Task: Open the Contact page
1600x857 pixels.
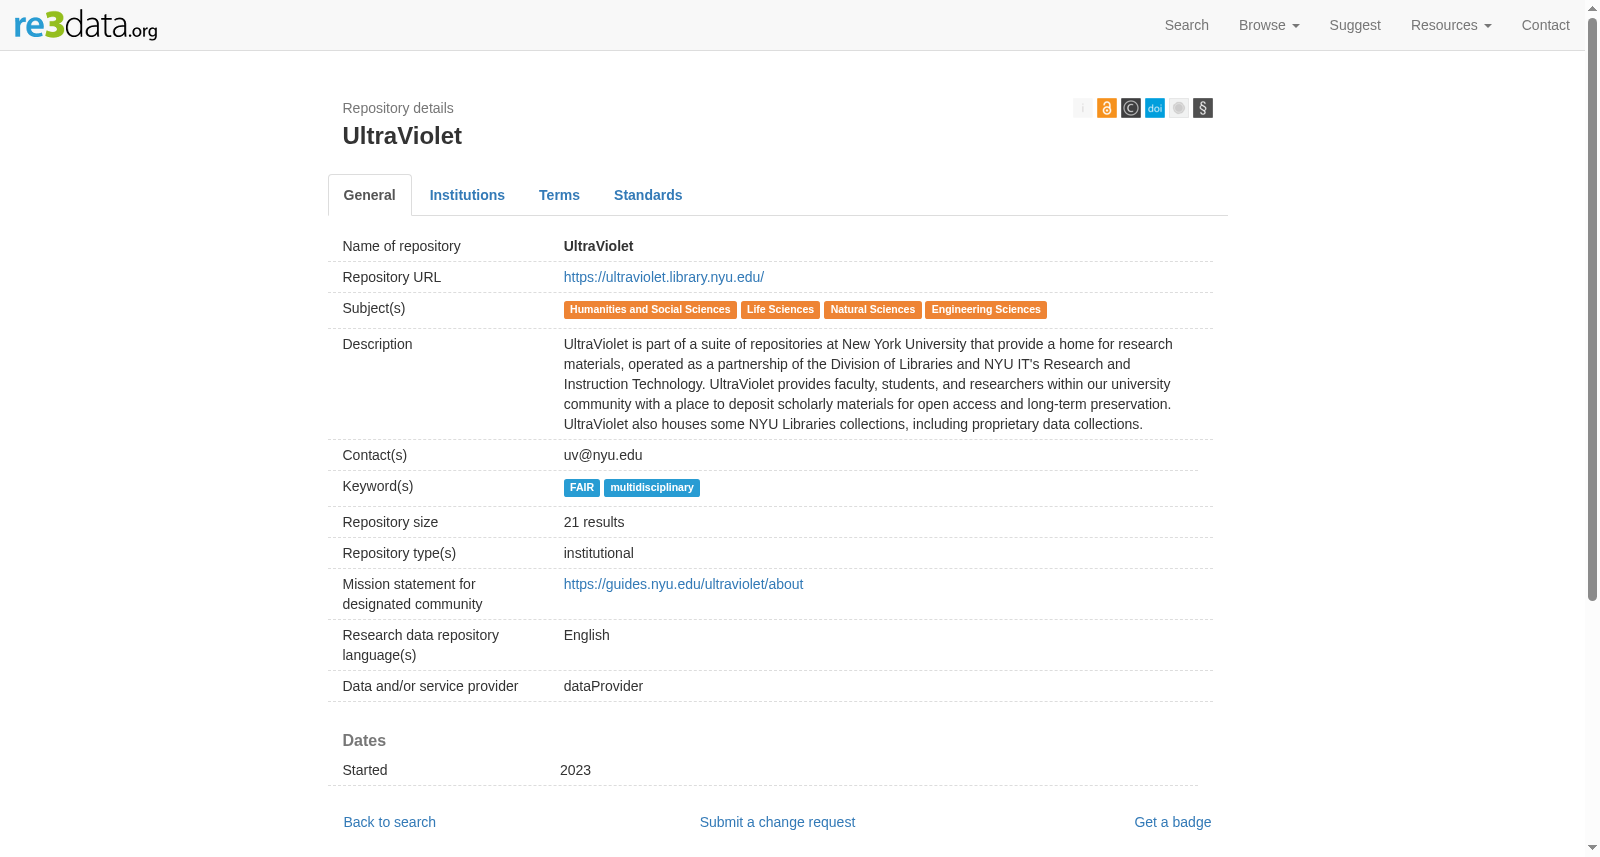Action: point(1546,25)
